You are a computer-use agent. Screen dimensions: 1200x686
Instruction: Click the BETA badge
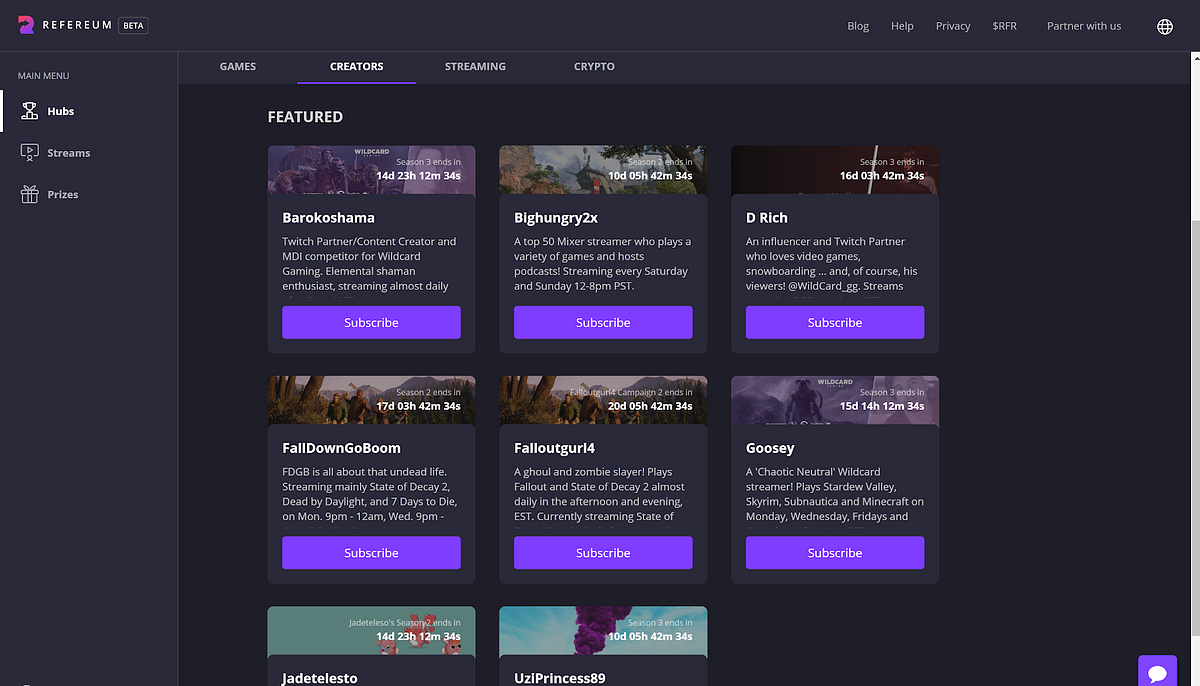(133, 25)
